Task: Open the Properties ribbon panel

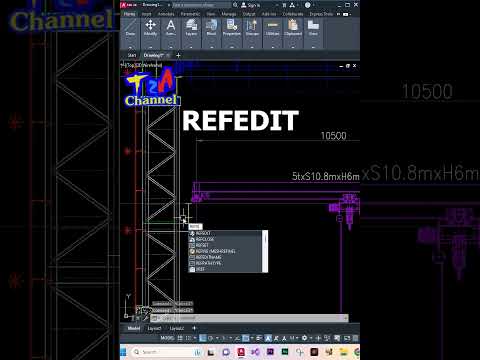Action: point(232,28)
